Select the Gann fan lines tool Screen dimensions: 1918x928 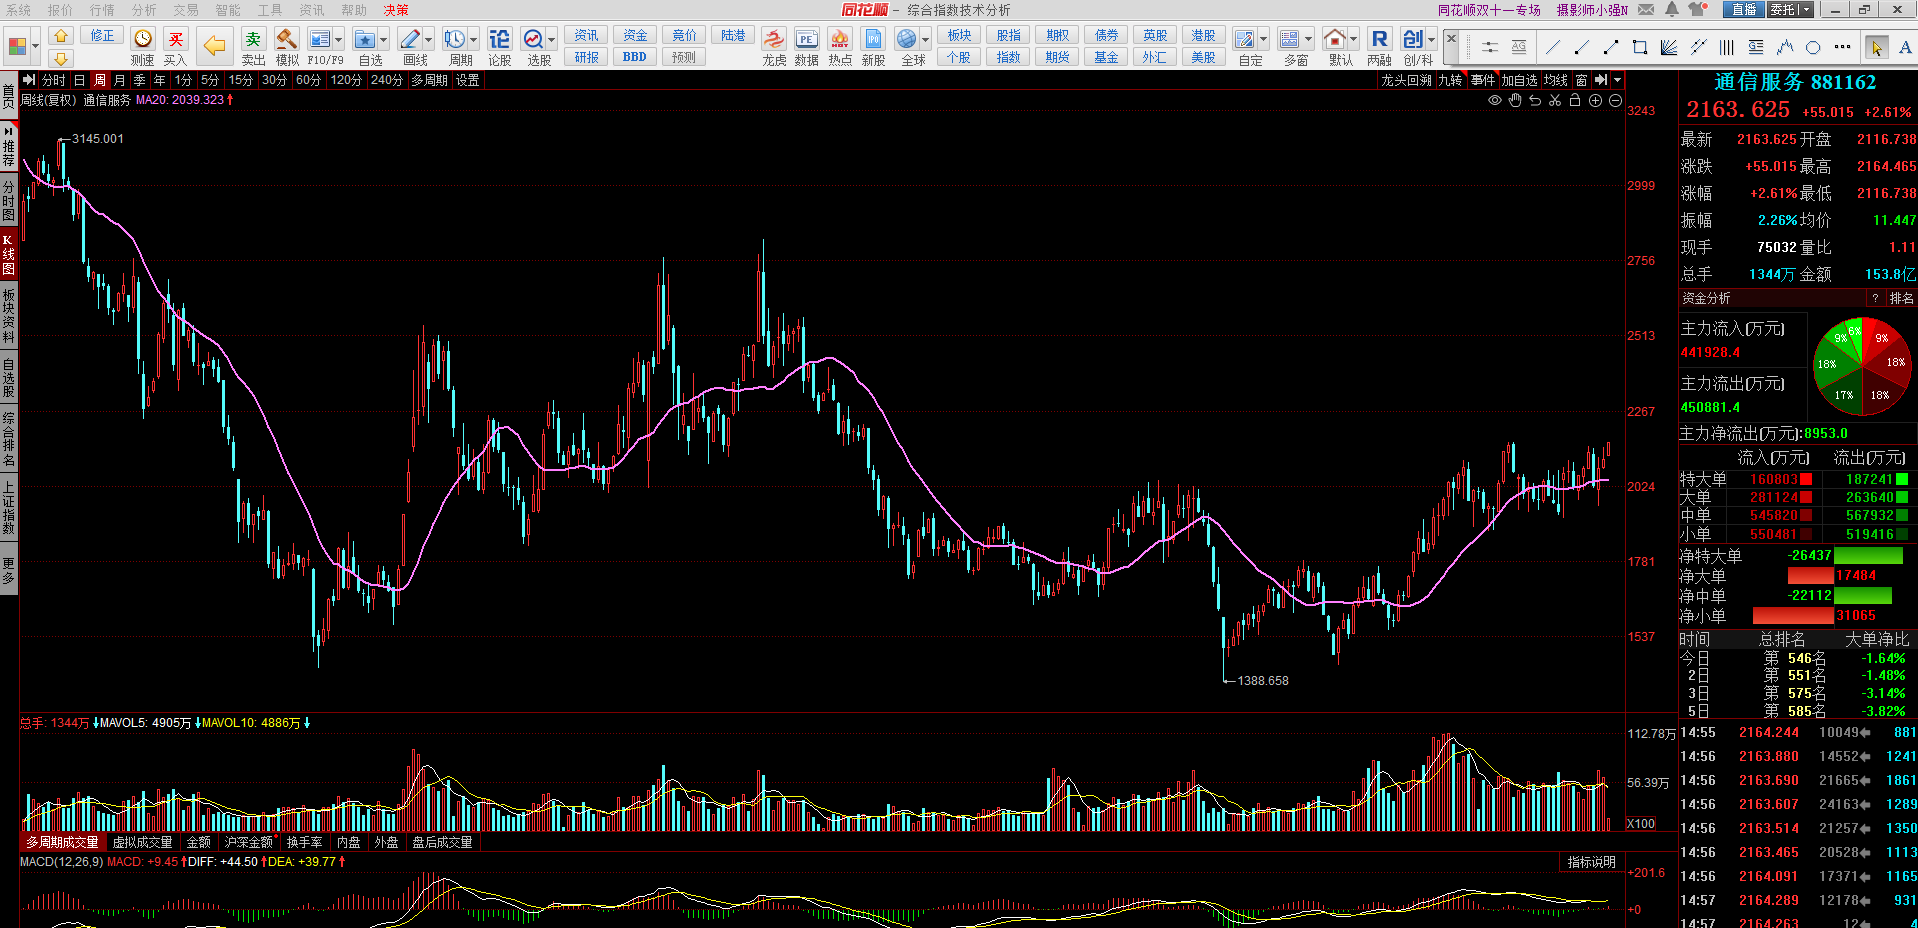1669,47
